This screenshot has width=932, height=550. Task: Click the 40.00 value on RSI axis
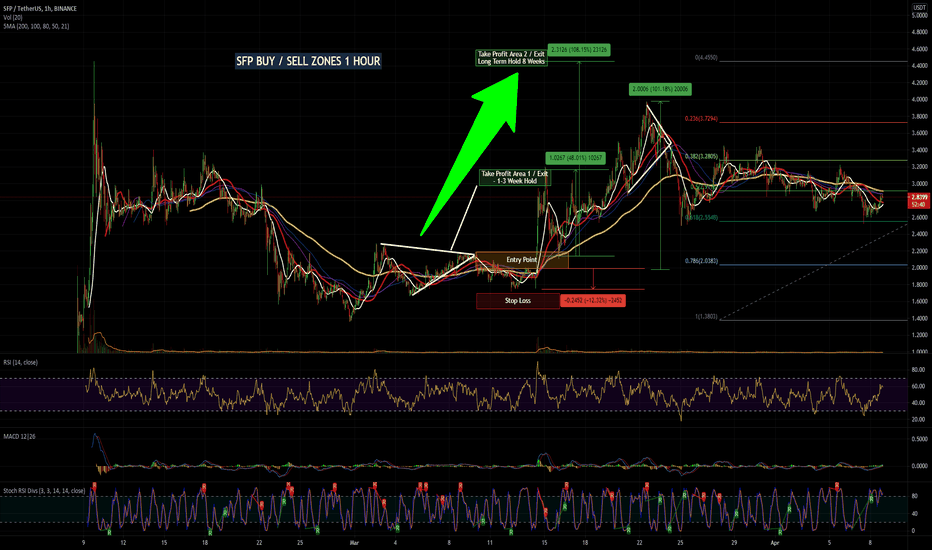click(x=918, y=403)
